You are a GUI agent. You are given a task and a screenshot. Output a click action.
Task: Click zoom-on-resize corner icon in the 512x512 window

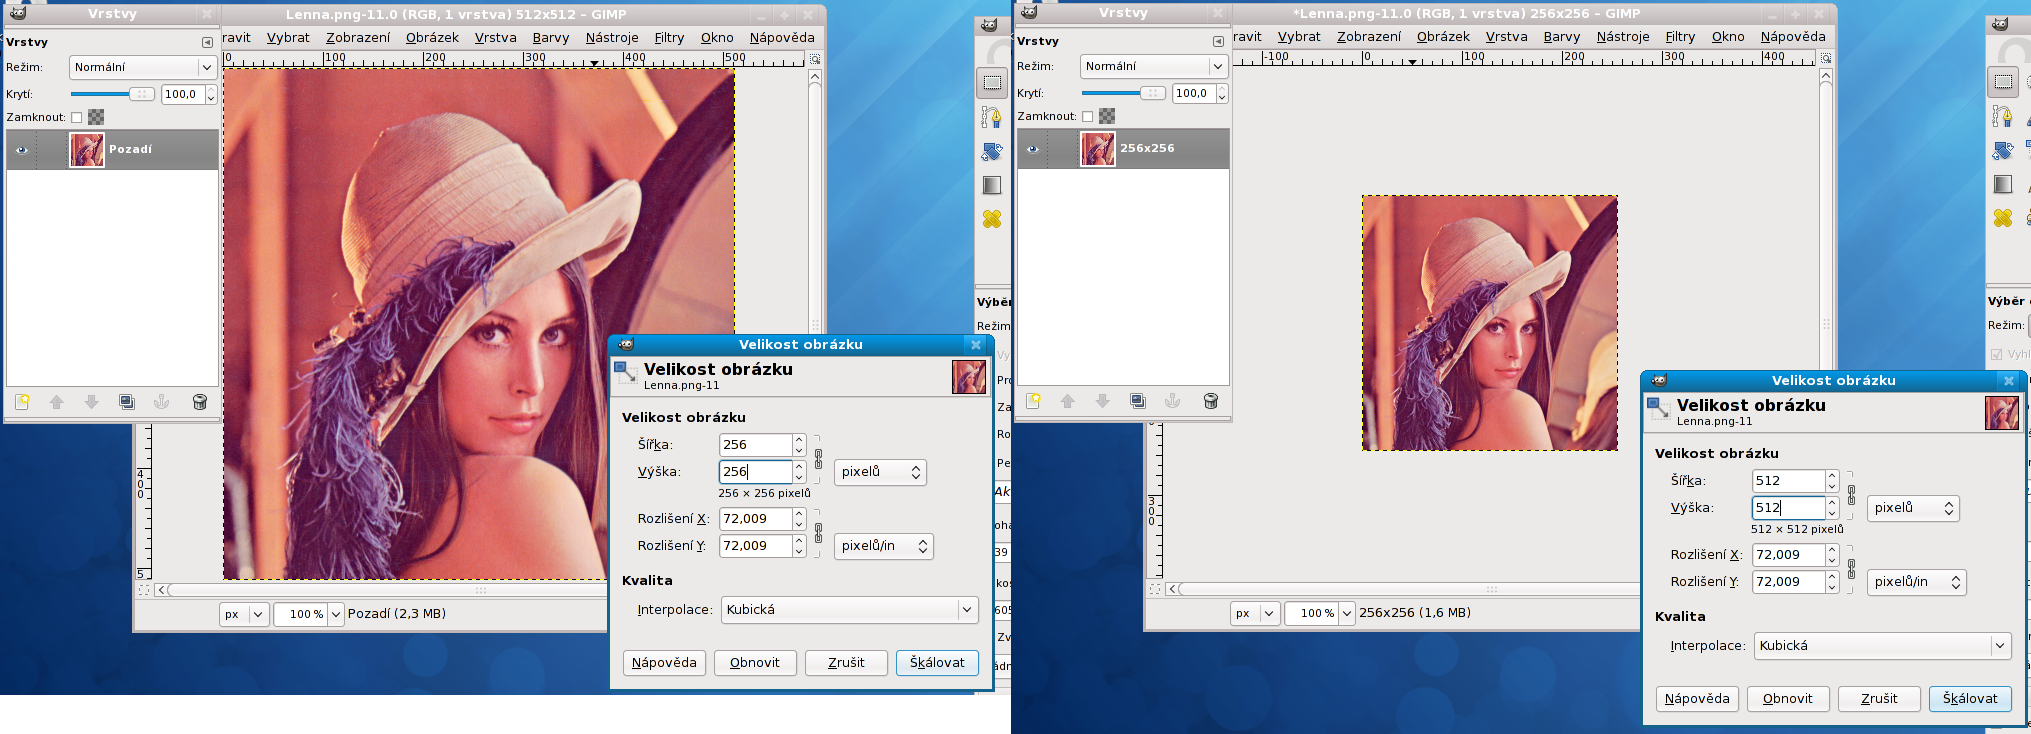[815, 59]
